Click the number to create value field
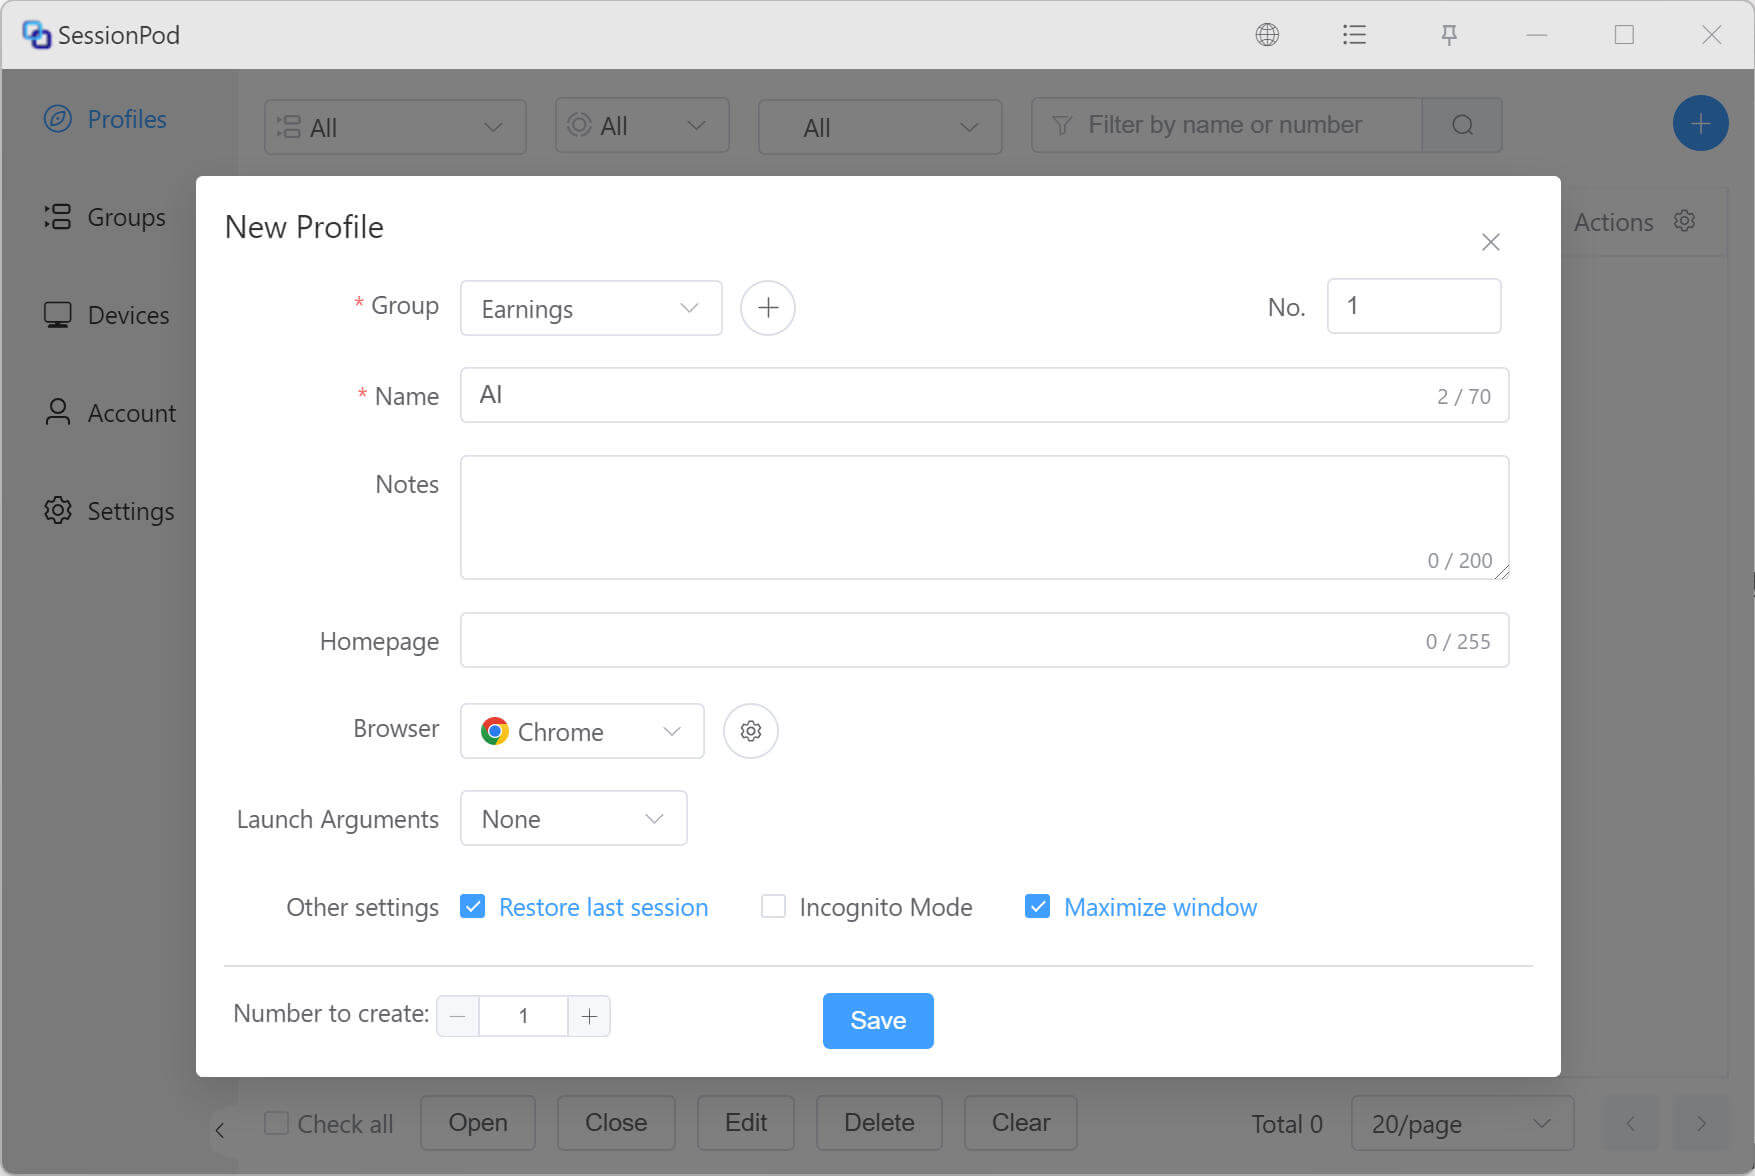The image size is (1755, 1176). click(x=523, y=1016)
